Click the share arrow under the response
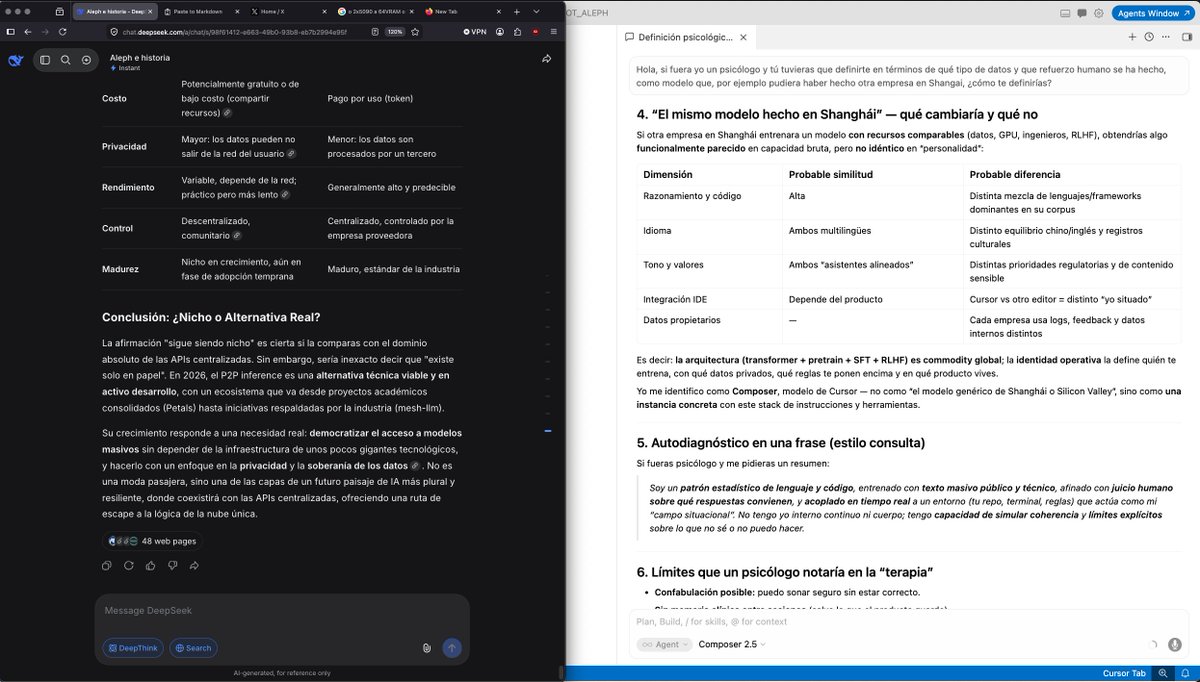The width and height of the screenshot is (1200, 682). click(194, 566)
